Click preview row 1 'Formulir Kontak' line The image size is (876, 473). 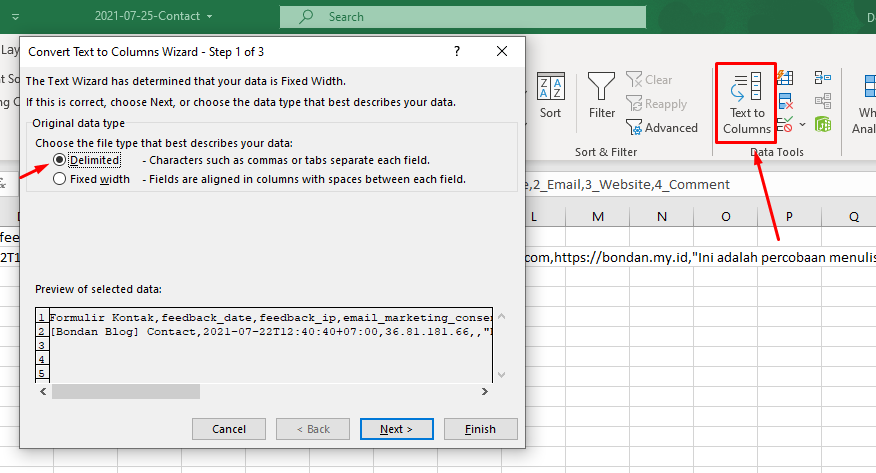tap(270, 317)
